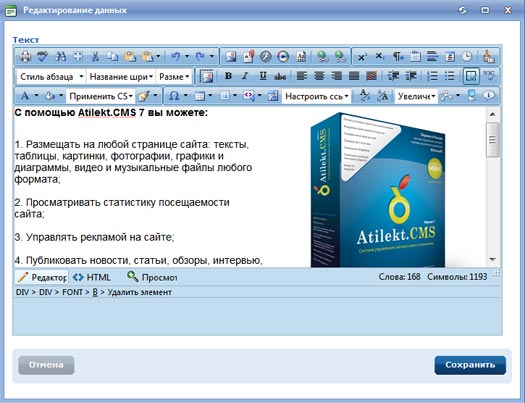Open background color paint bucket picker
This screenshot has width=525, height=403.
[50, 96]
